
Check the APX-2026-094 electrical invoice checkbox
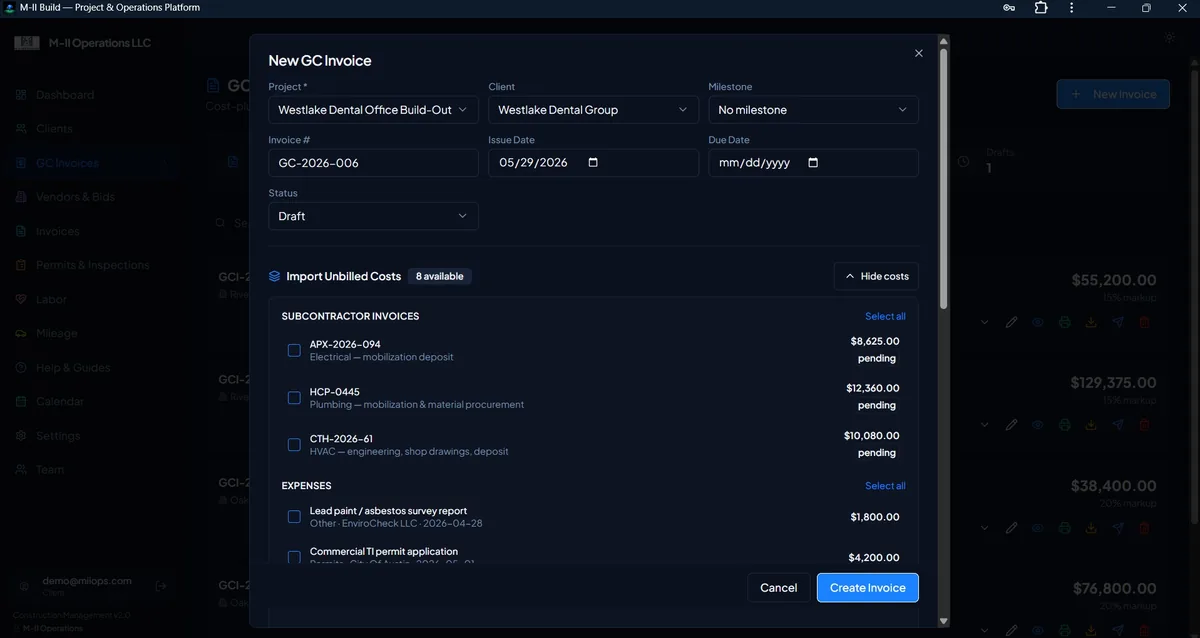coord(294,350)
